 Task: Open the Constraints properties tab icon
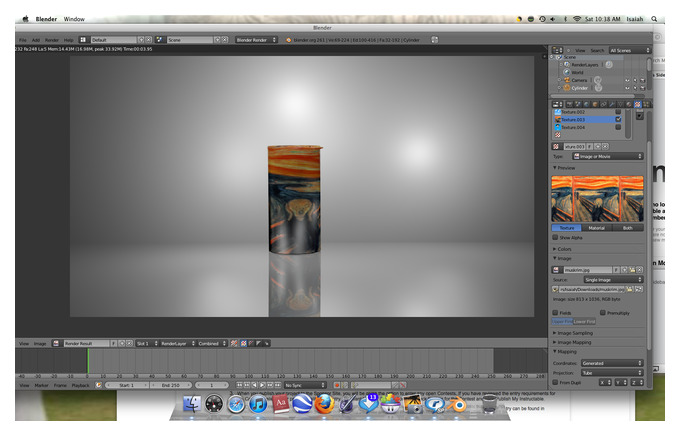pos(603,104)
